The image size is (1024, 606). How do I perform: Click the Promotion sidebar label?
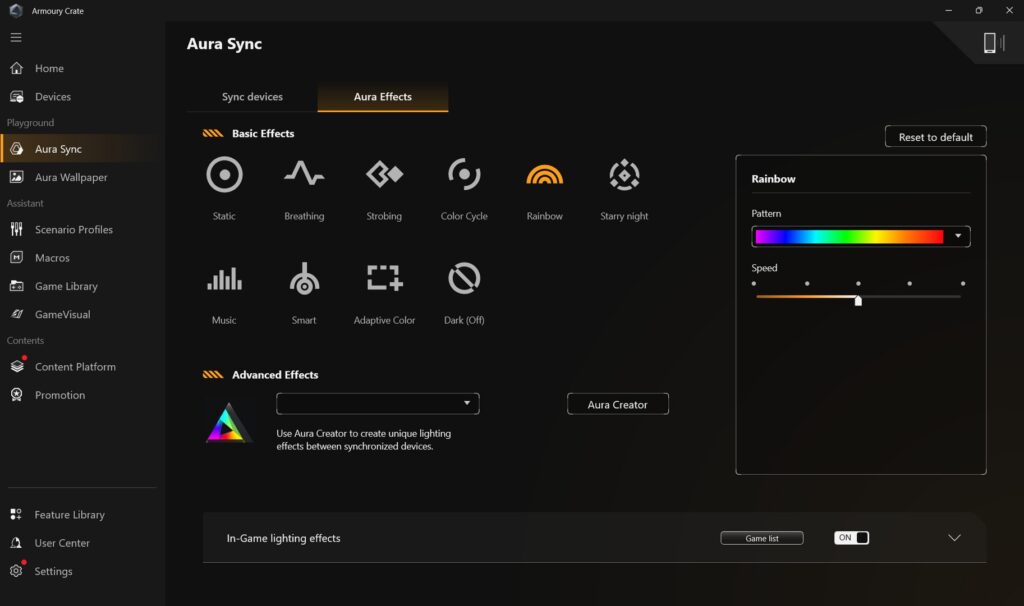(60, 394)
